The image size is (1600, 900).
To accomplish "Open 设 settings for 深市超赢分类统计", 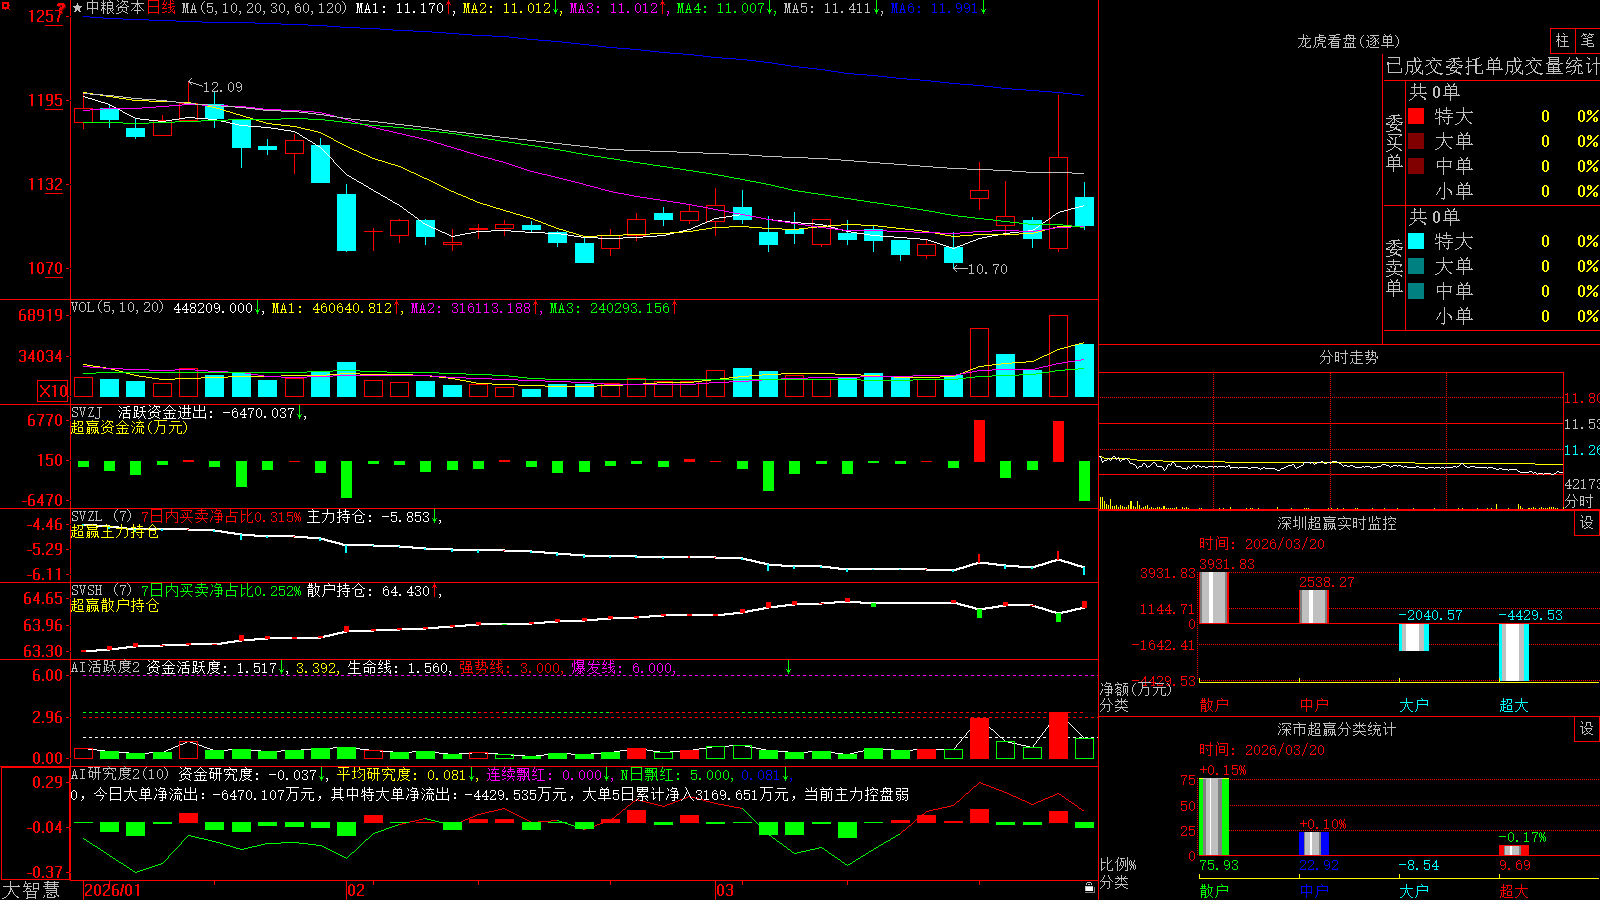I will 1587,729.
